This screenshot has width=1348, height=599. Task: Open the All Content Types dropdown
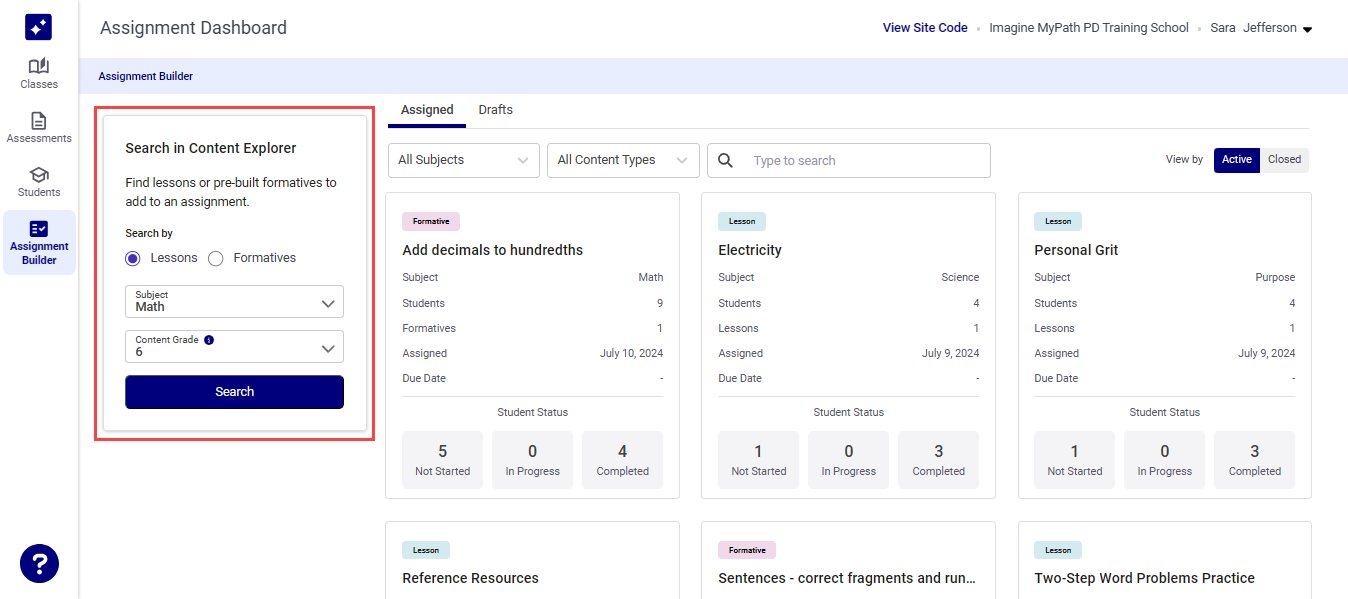click(x=622, y=160)
